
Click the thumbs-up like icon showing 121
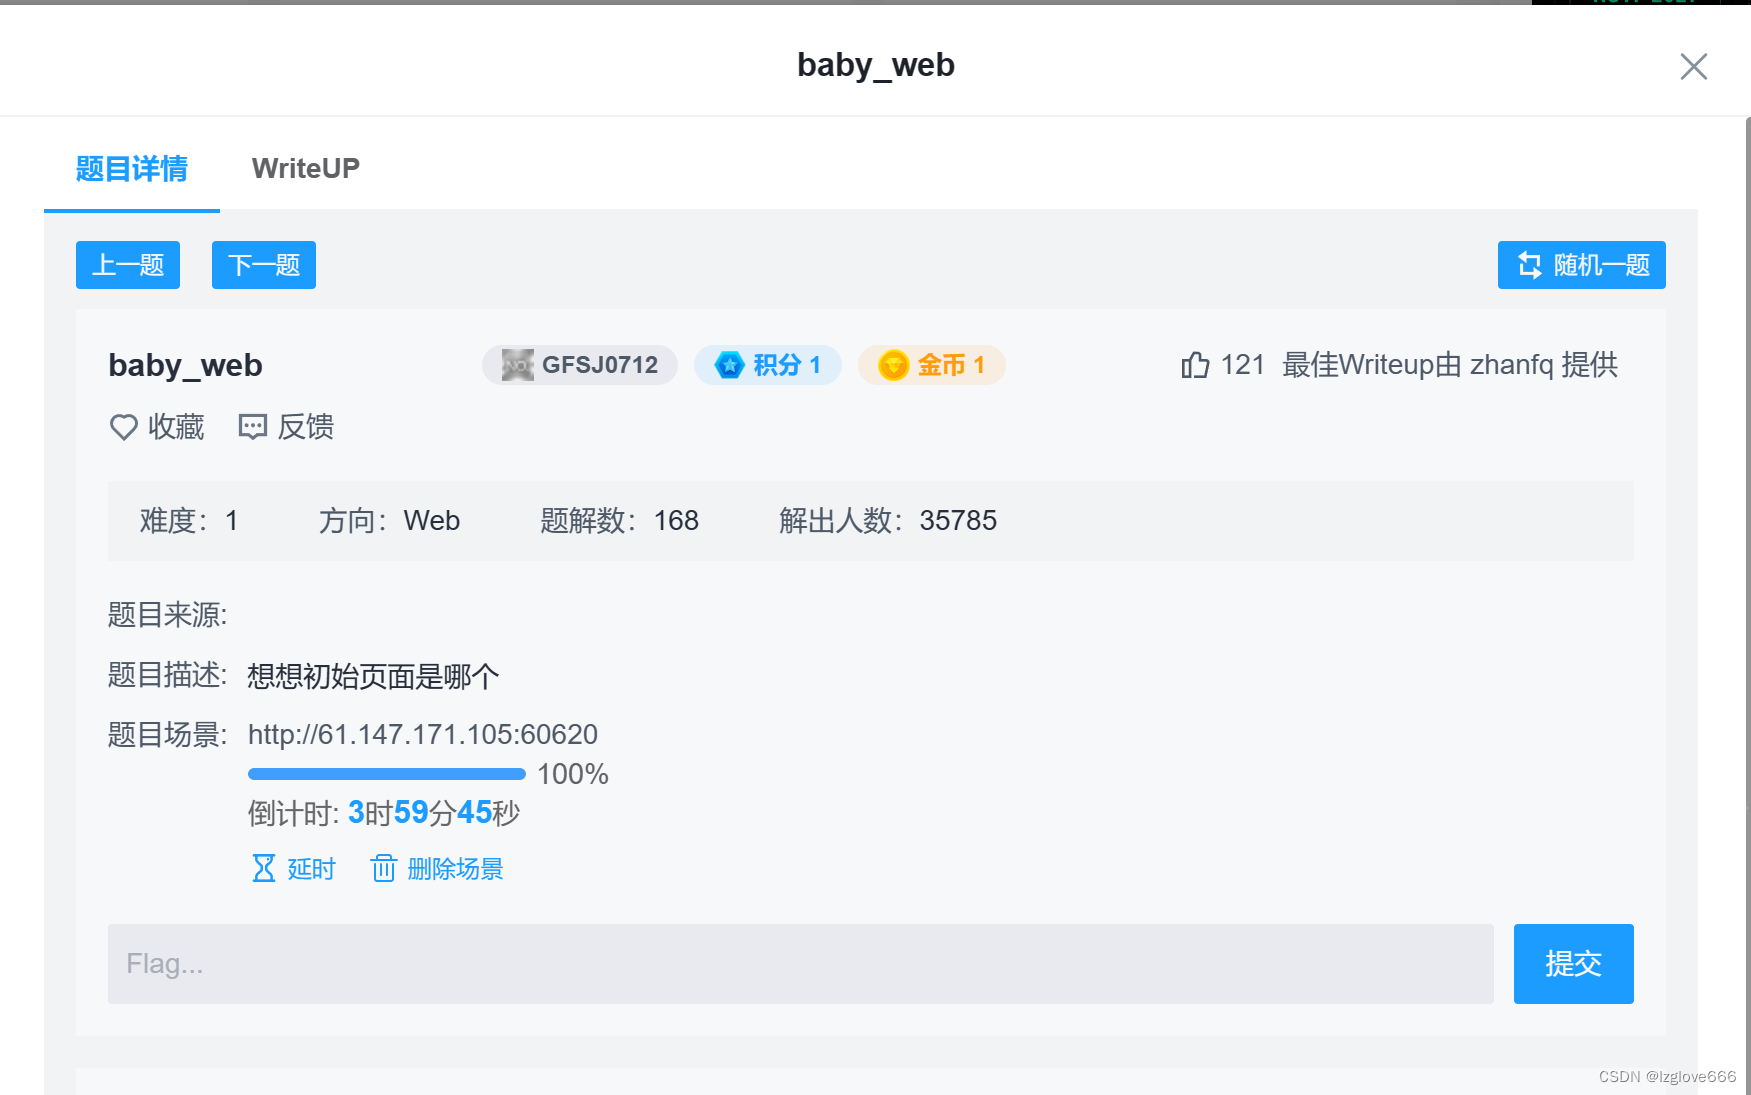[1194, 365]
